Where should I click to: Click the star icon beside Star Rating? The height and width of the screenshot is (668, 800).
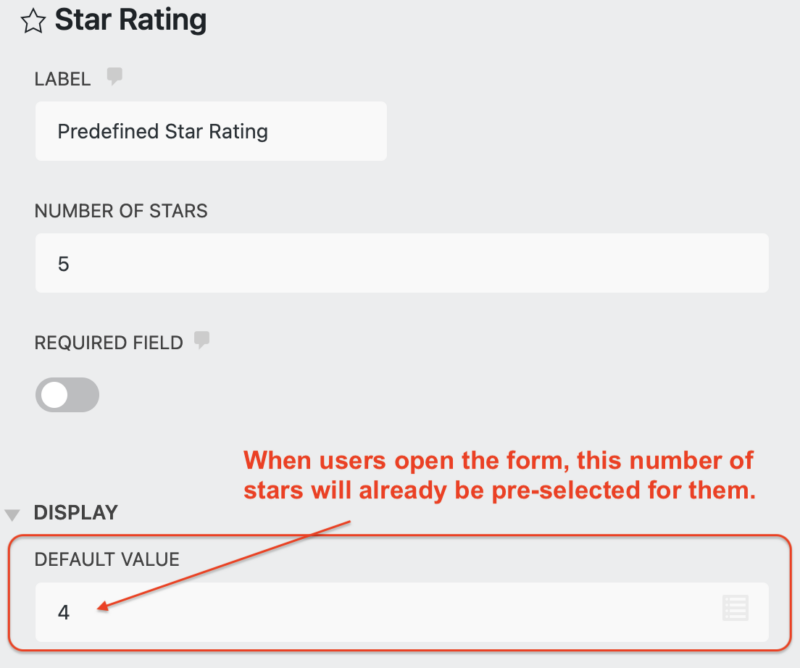click(x=33, y=20)
